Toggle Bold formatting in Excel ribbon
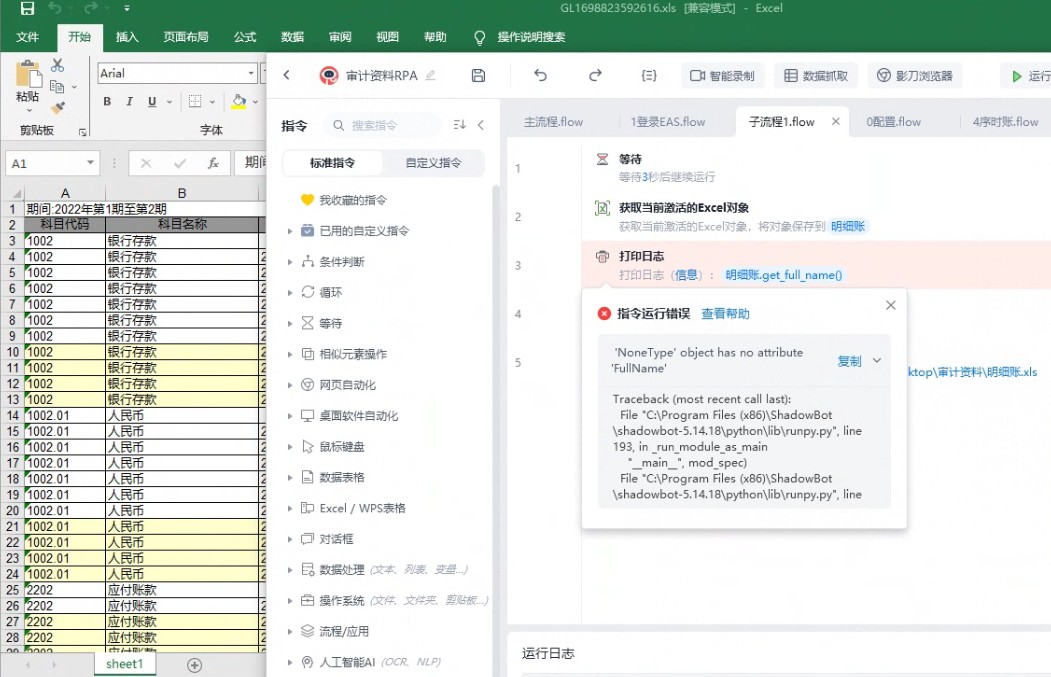This screenshot has height=677, width=1051. coord(107,101)
